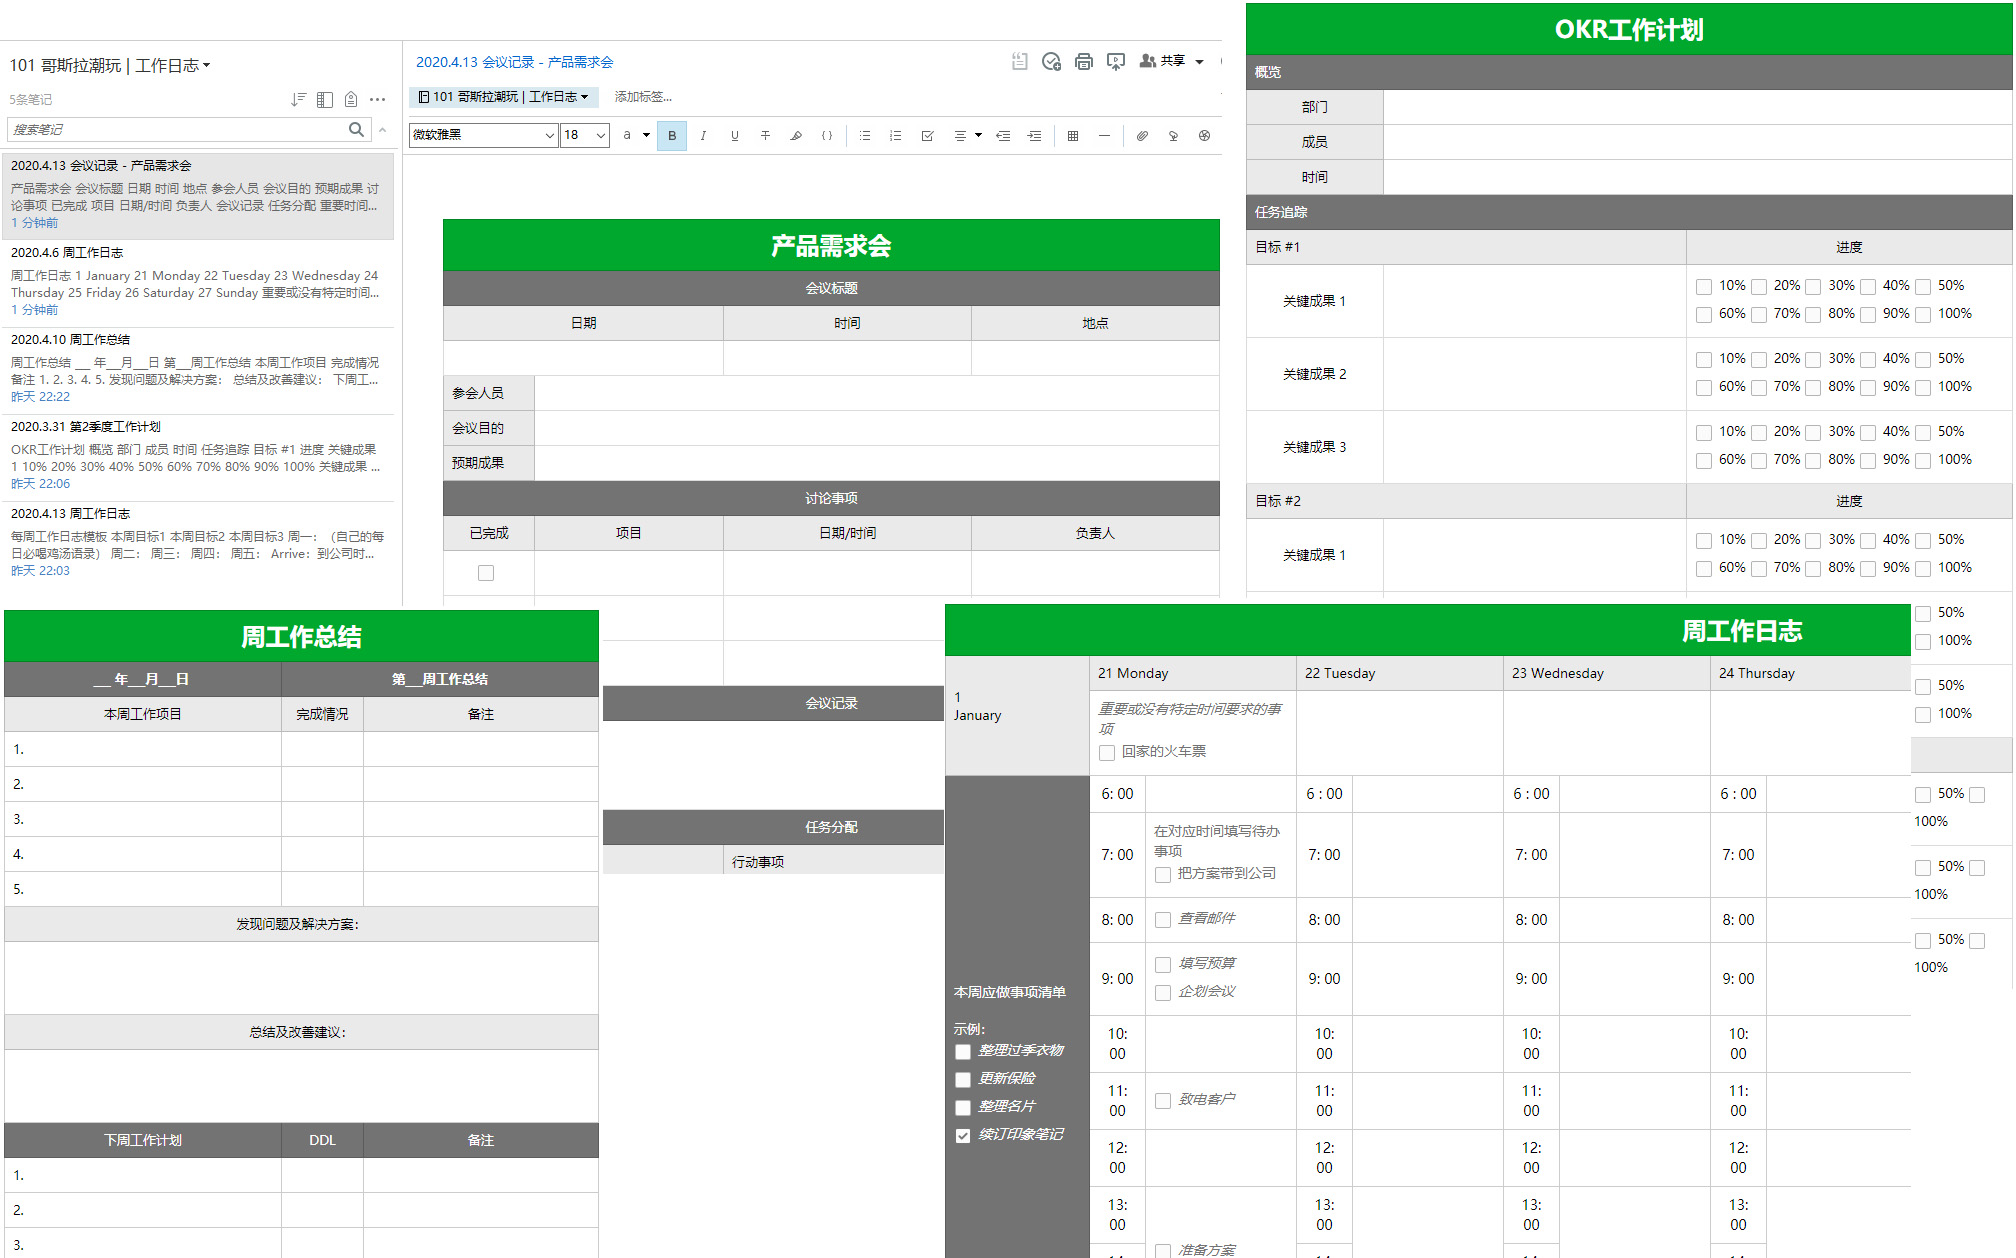
Task: Tick the 回家的火车票 checkbox
Action: [x=1107, y=753]
